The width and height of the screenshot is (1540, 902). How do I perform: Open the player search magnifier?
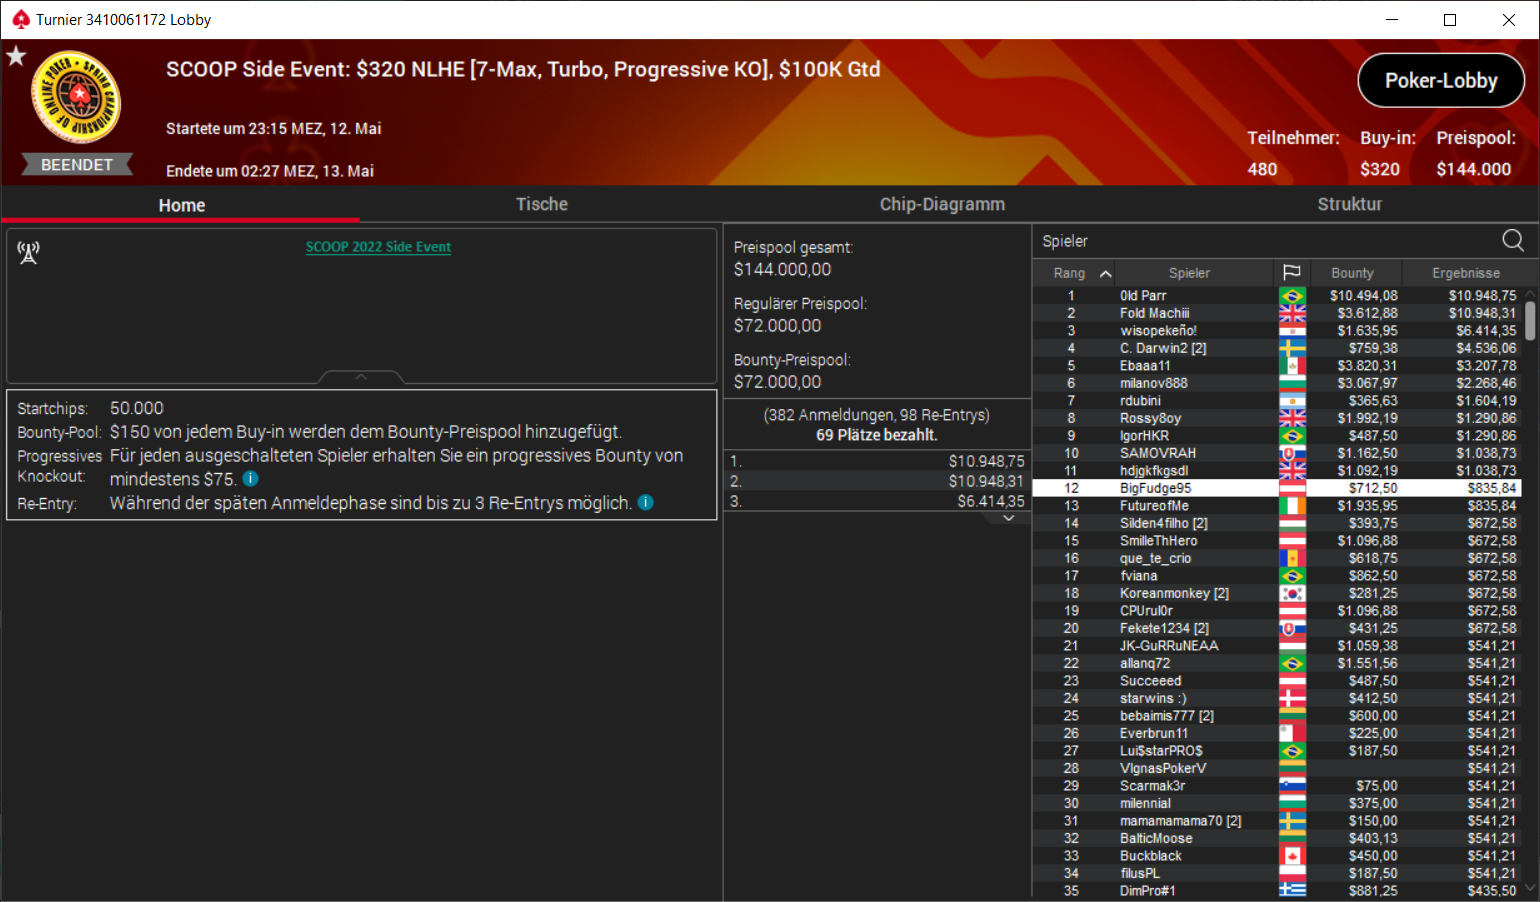(x=1513, y=240)
